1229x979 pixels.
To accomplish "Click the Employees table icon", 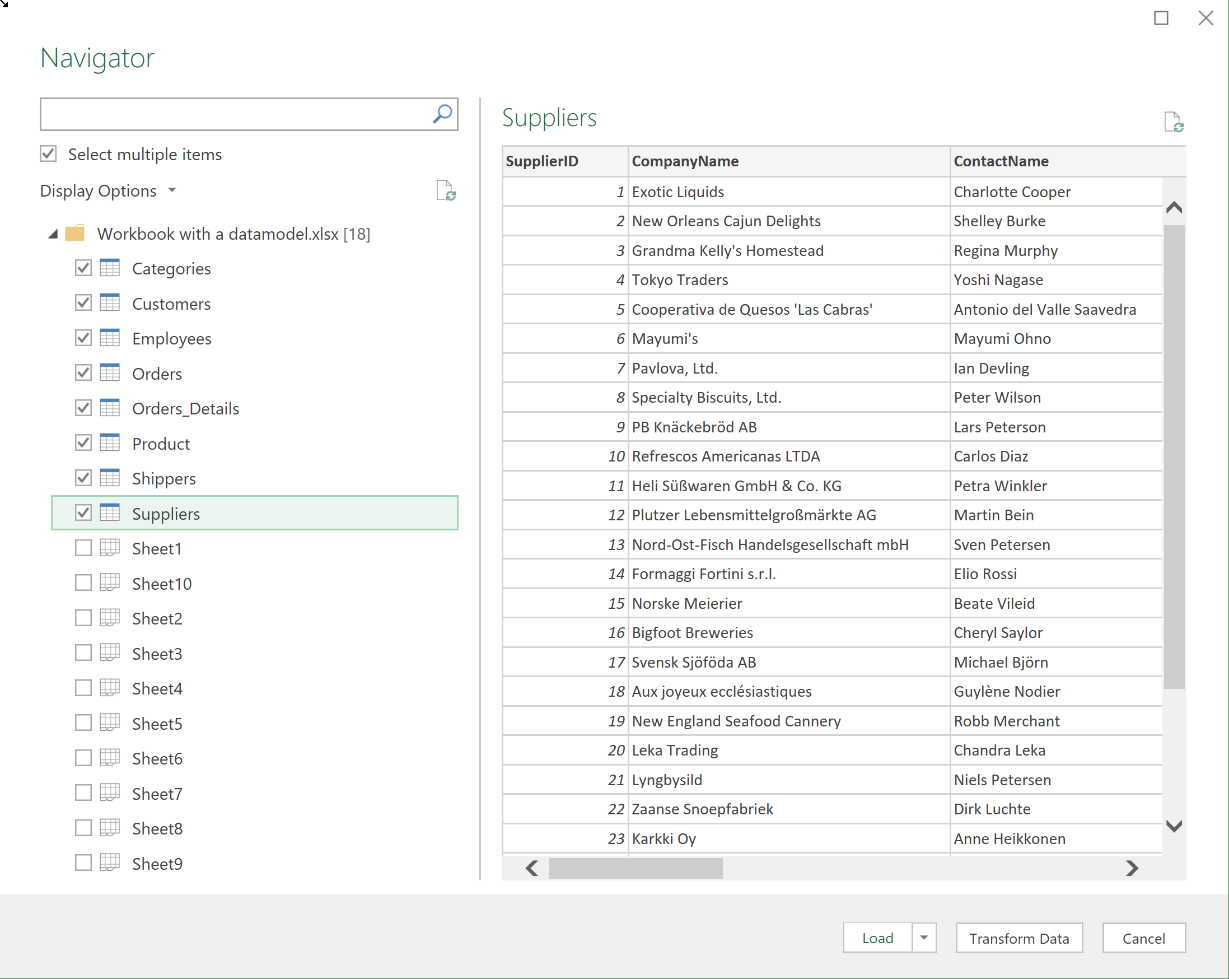I will [110, 338].
